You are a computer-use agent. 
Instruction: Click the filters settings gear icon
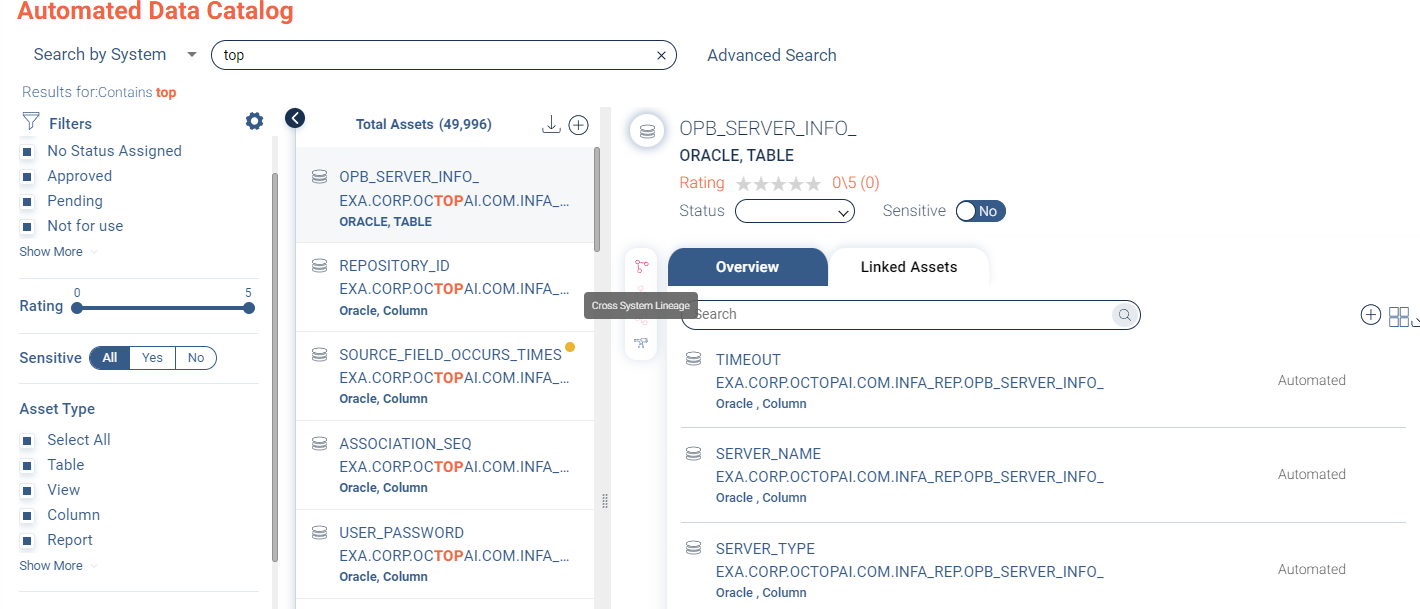254,122
